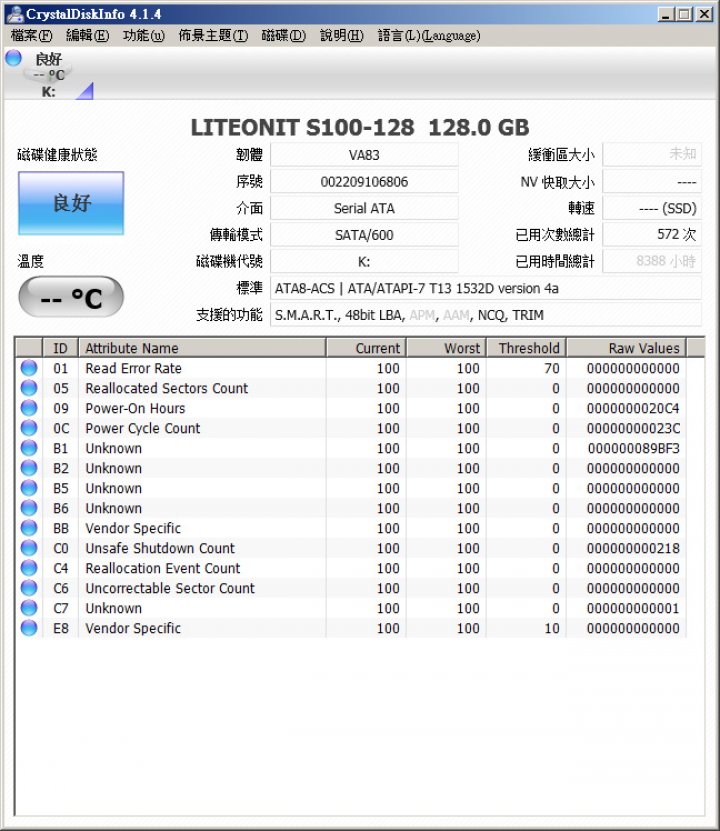Click status icon for attribute B2

(x=29, y=468)
